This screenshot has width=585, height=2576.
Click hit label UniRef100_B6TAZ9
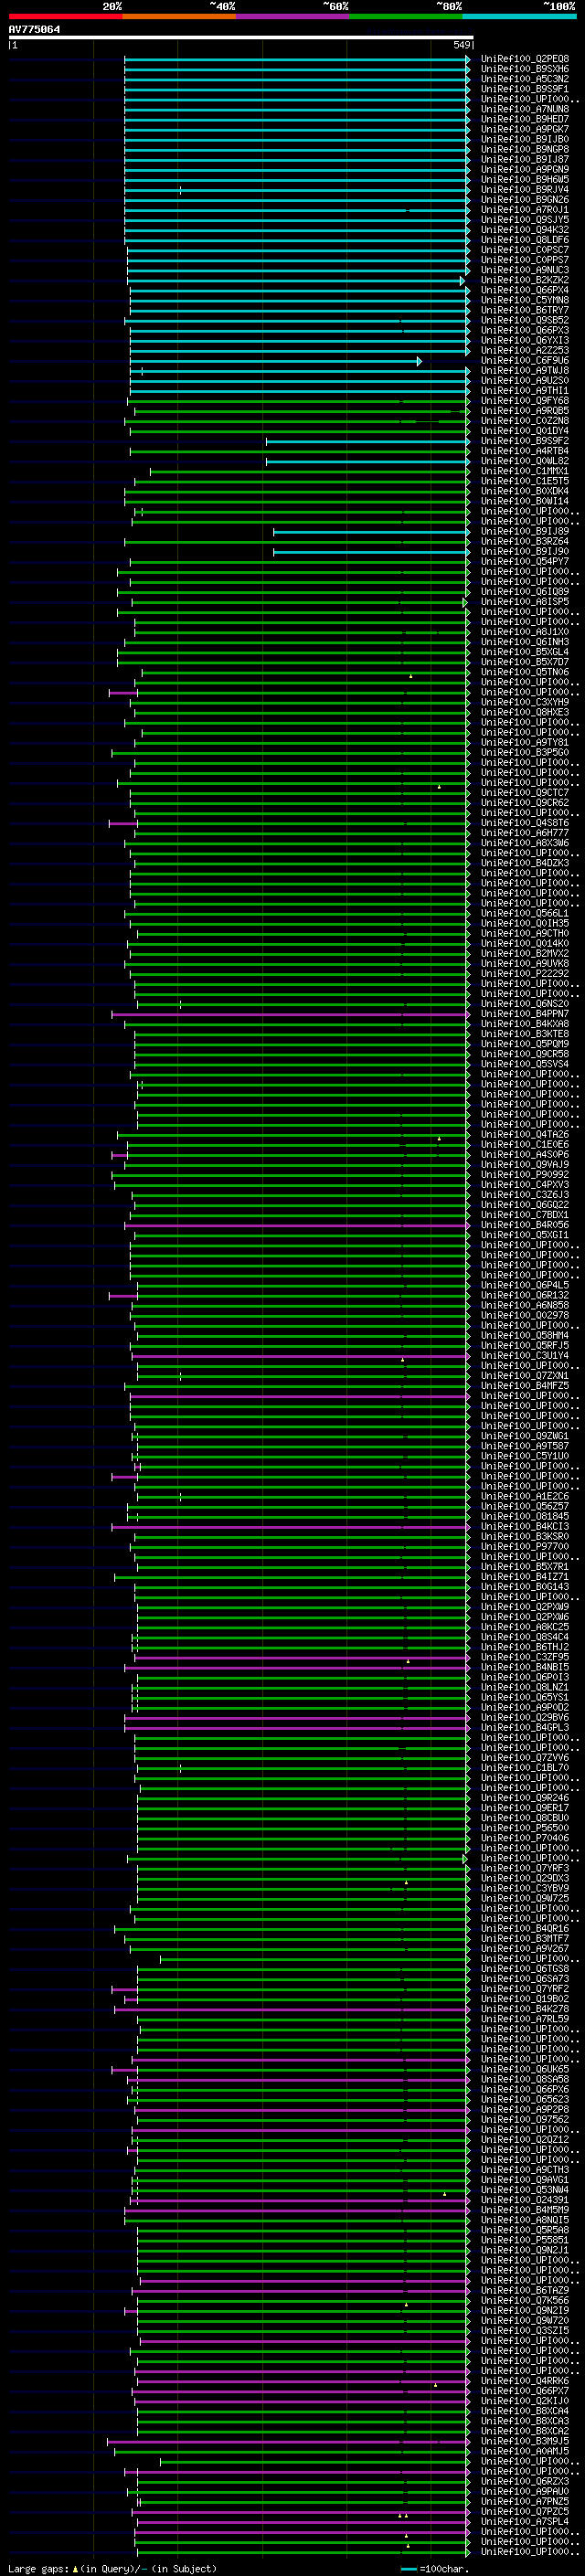coord(525,2291)
